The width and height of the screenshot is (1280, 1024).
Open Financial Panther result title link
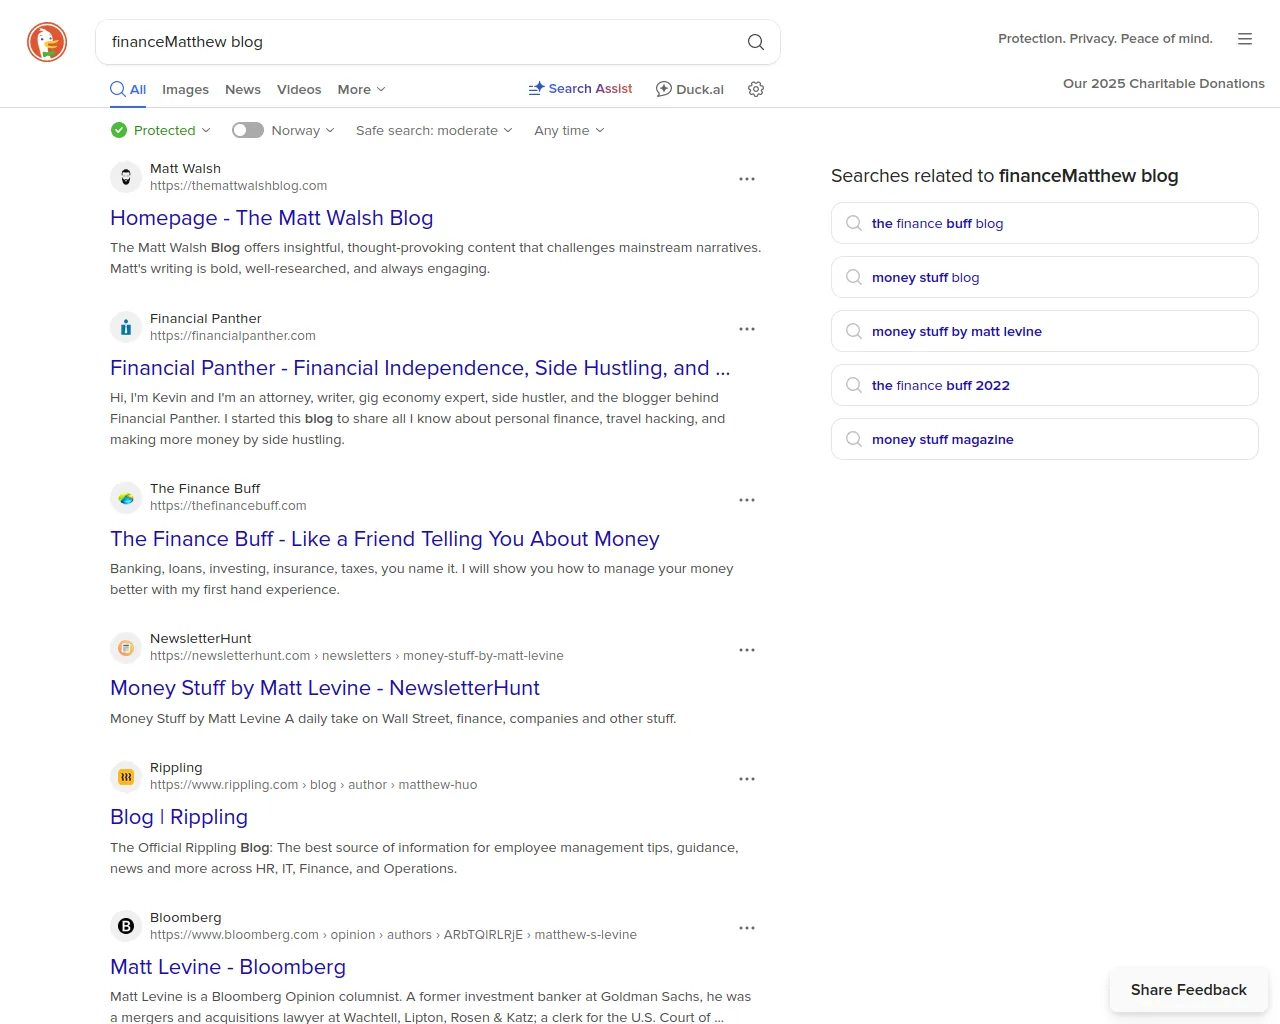coord(420,368)
